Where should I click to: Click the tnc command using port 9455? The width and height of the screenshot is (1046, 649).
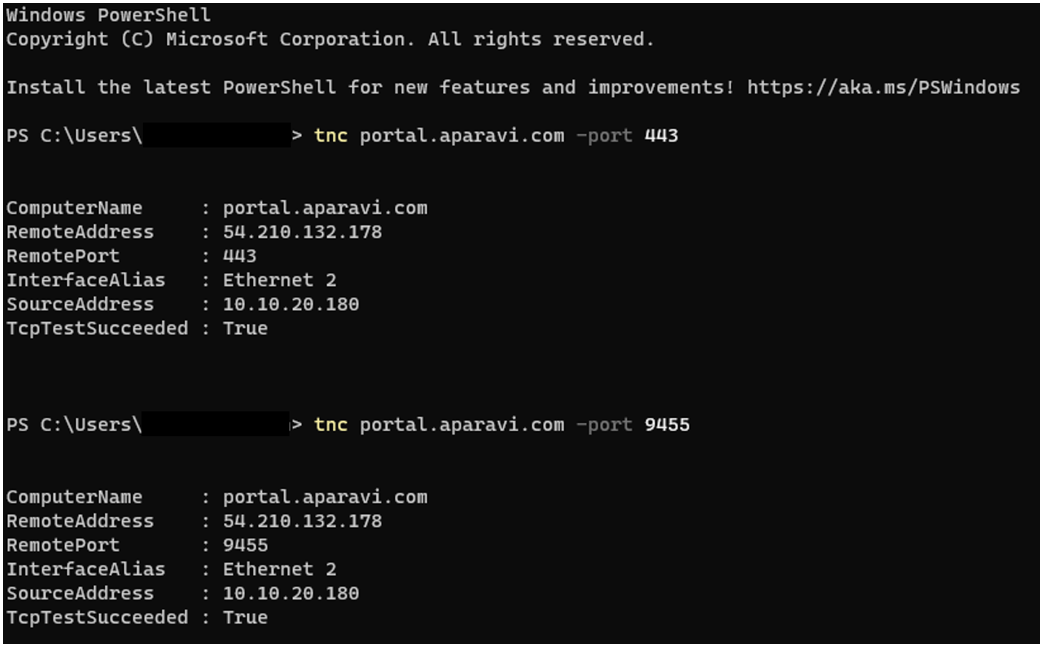click(501, 425)
